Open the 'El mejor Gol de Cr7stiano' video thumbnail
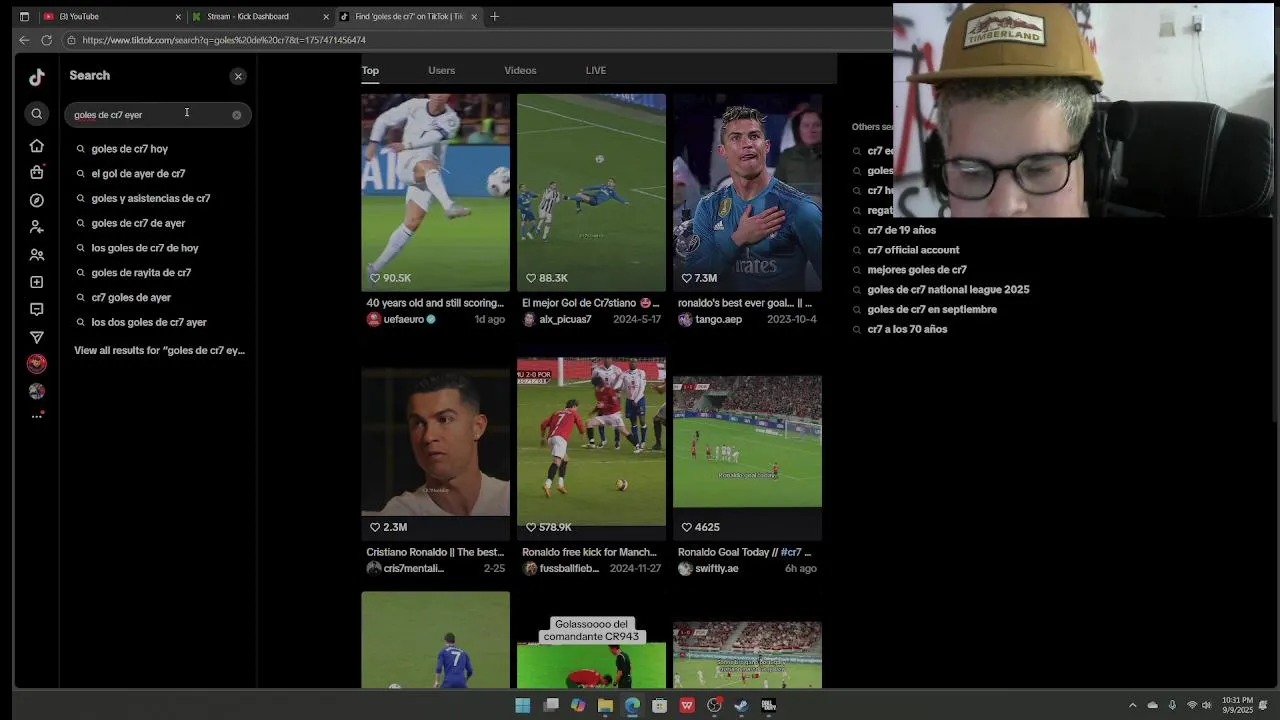Image resolution: width=1280 pixels, height=720 pixels. pyautogui.click(x=591, y=192)
